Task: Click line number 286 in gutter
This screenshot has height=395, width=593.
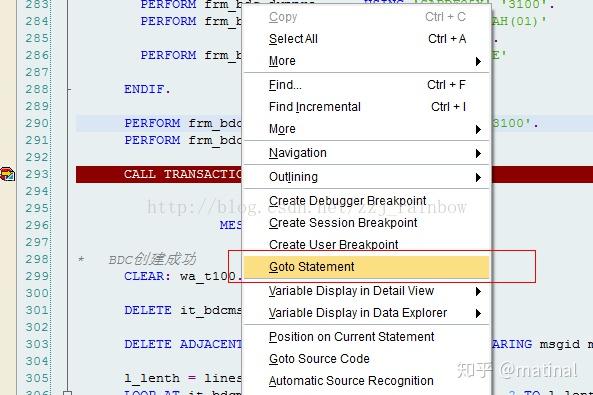Action: click(37, 55)
